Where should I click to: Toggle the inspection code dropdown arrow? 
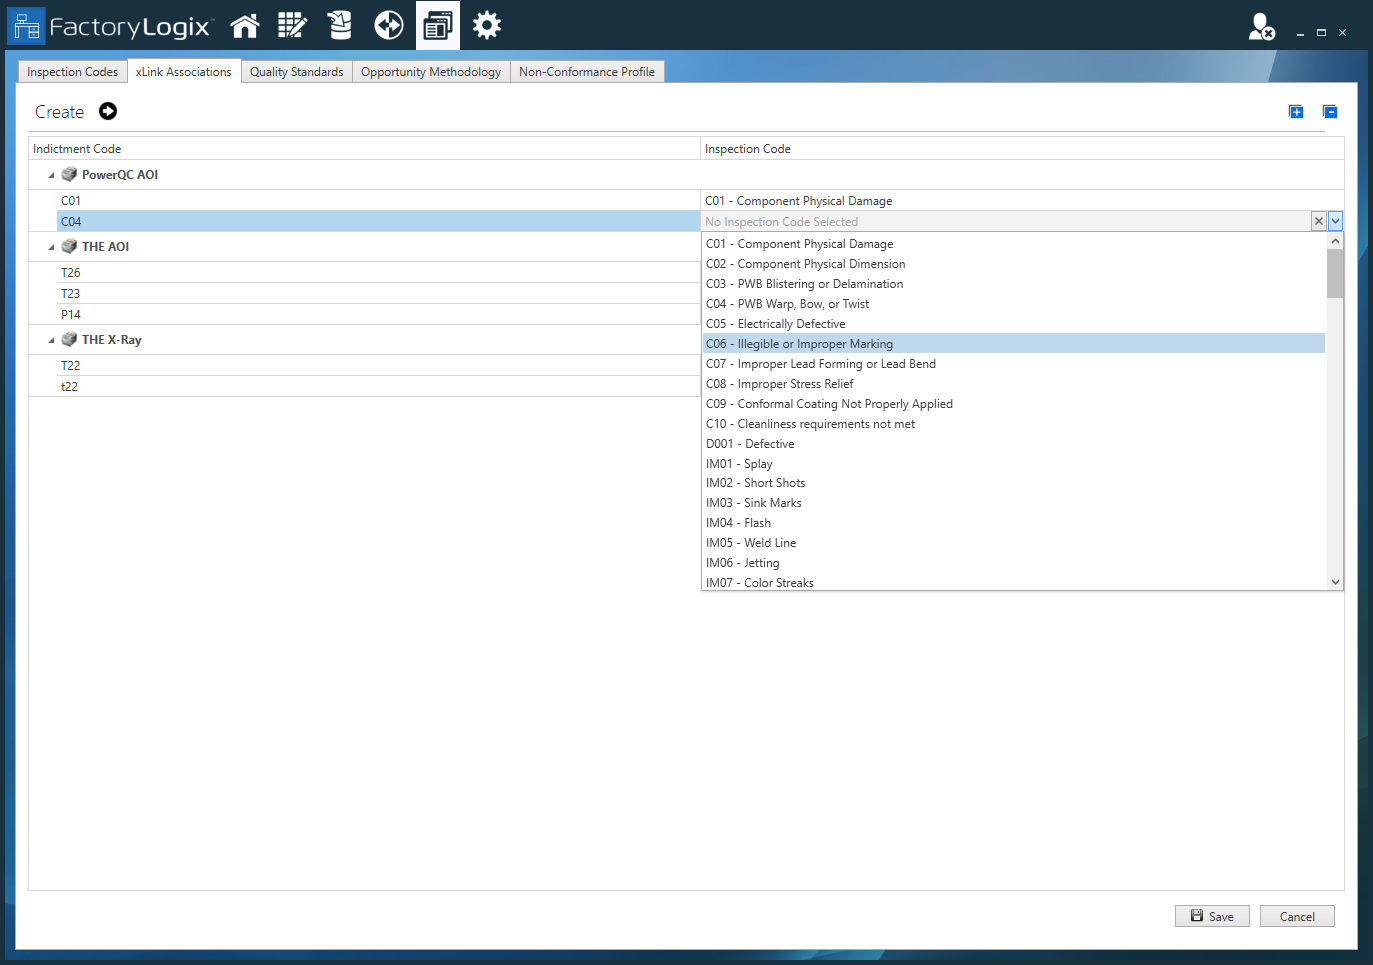tap(1335, 222)
